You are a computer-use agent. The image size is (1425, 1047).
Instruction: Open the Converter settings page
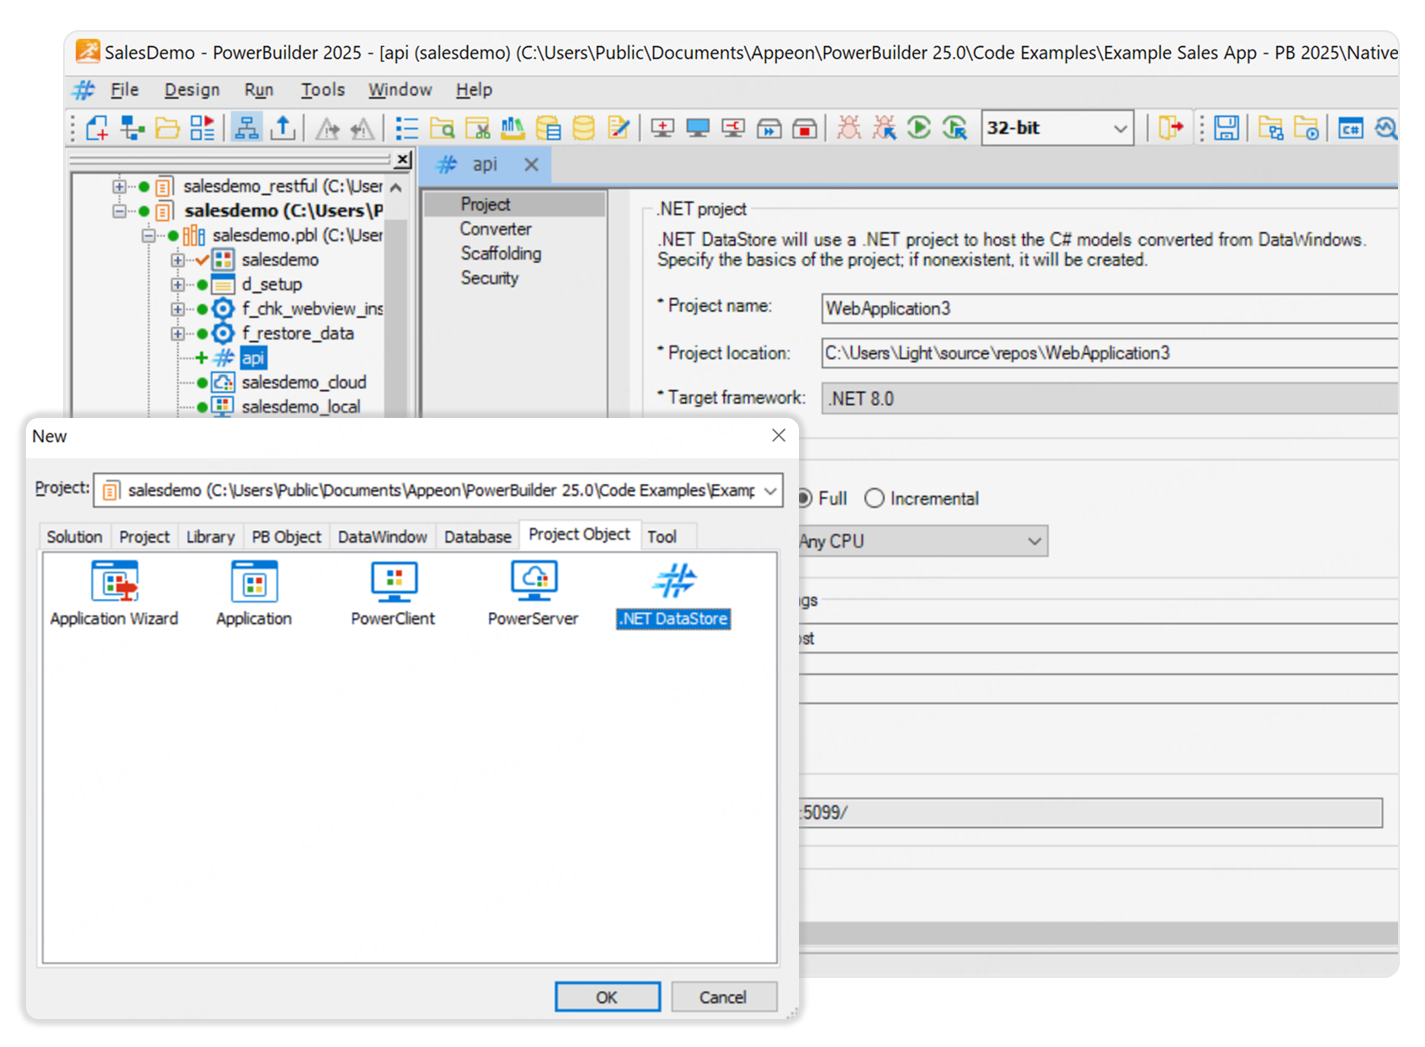pos(495,229)
